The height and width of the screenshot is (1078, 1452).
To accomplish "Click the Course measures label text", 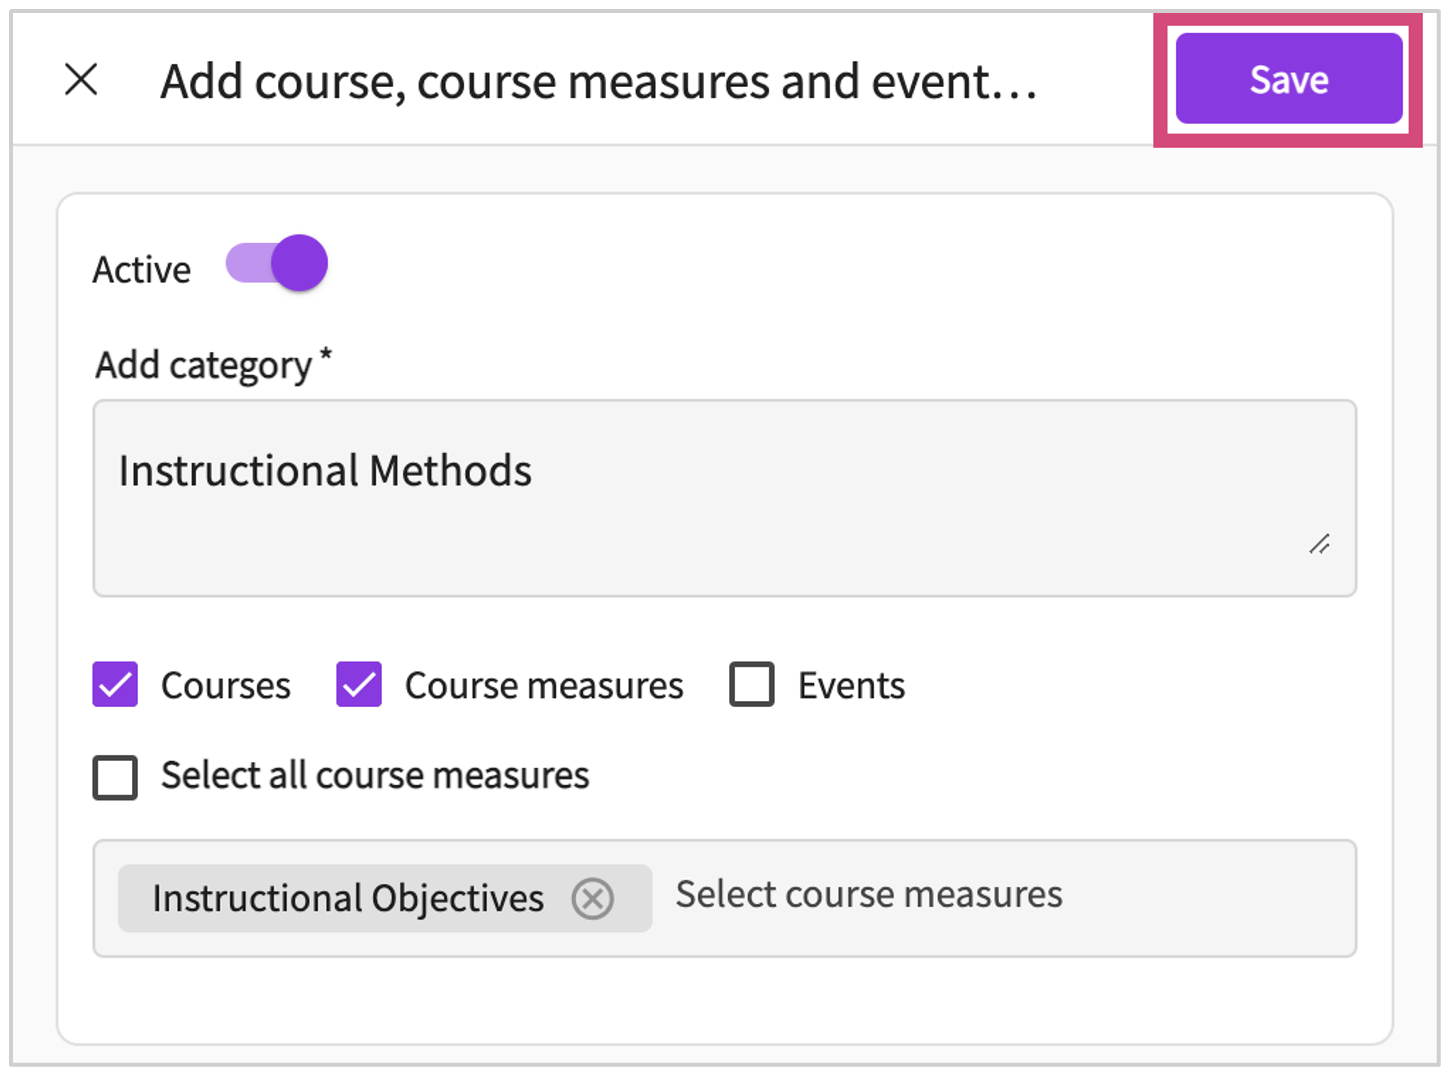I will [x=544, y=686].
